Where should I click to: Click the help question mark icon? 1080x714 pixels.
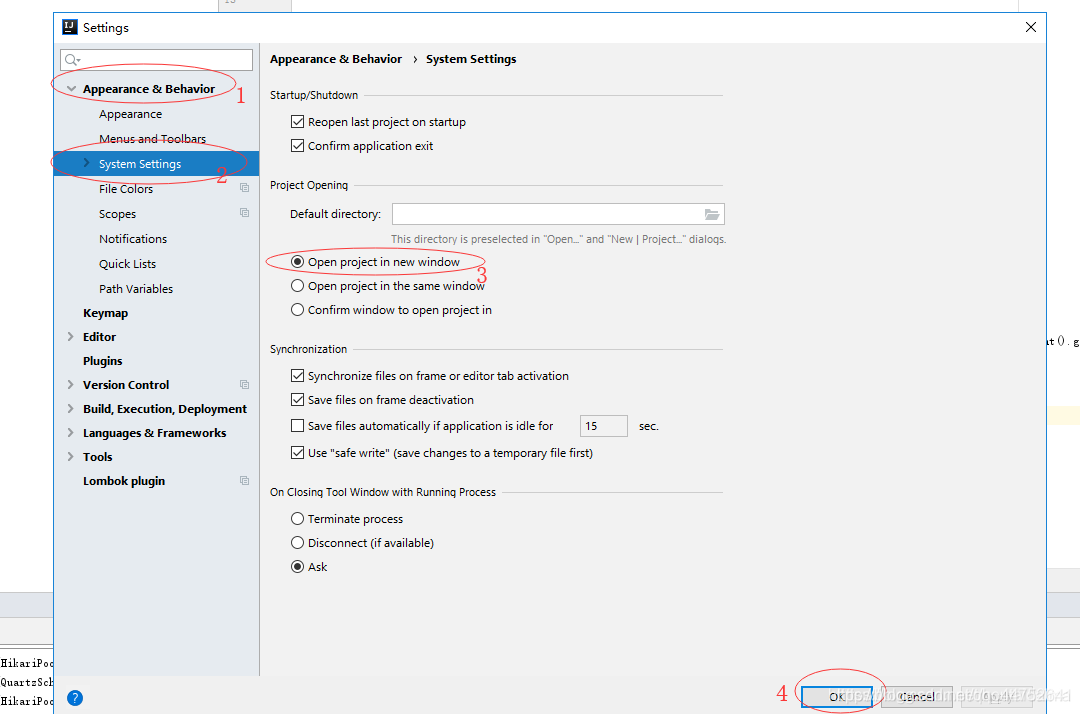[x=75, y=698]
